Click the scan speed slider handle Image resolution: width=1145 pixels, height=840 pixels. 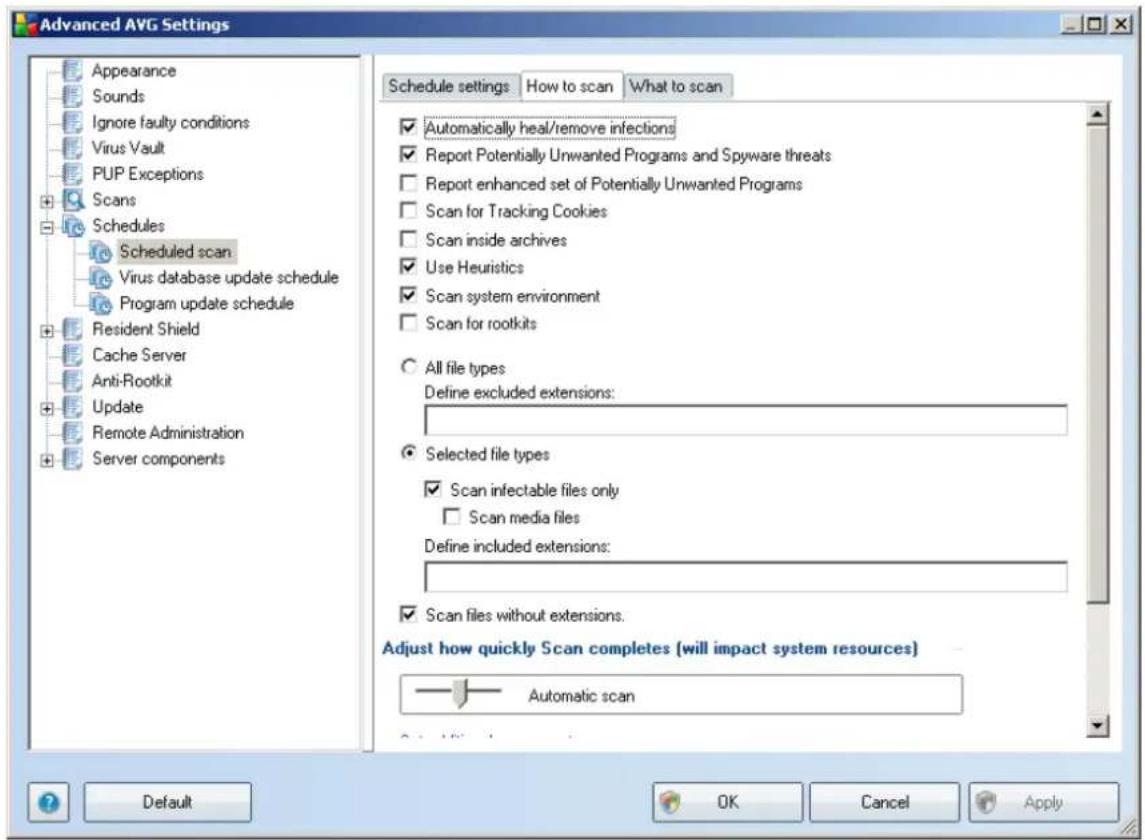coord(459,692)
